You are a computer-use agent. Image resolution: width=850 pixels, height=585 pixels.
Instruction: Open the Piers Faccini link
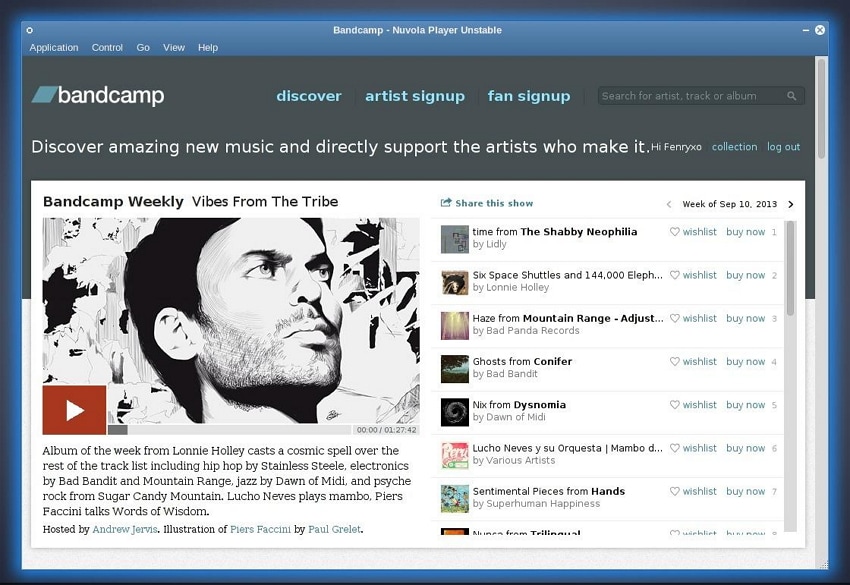coord(260,529)
